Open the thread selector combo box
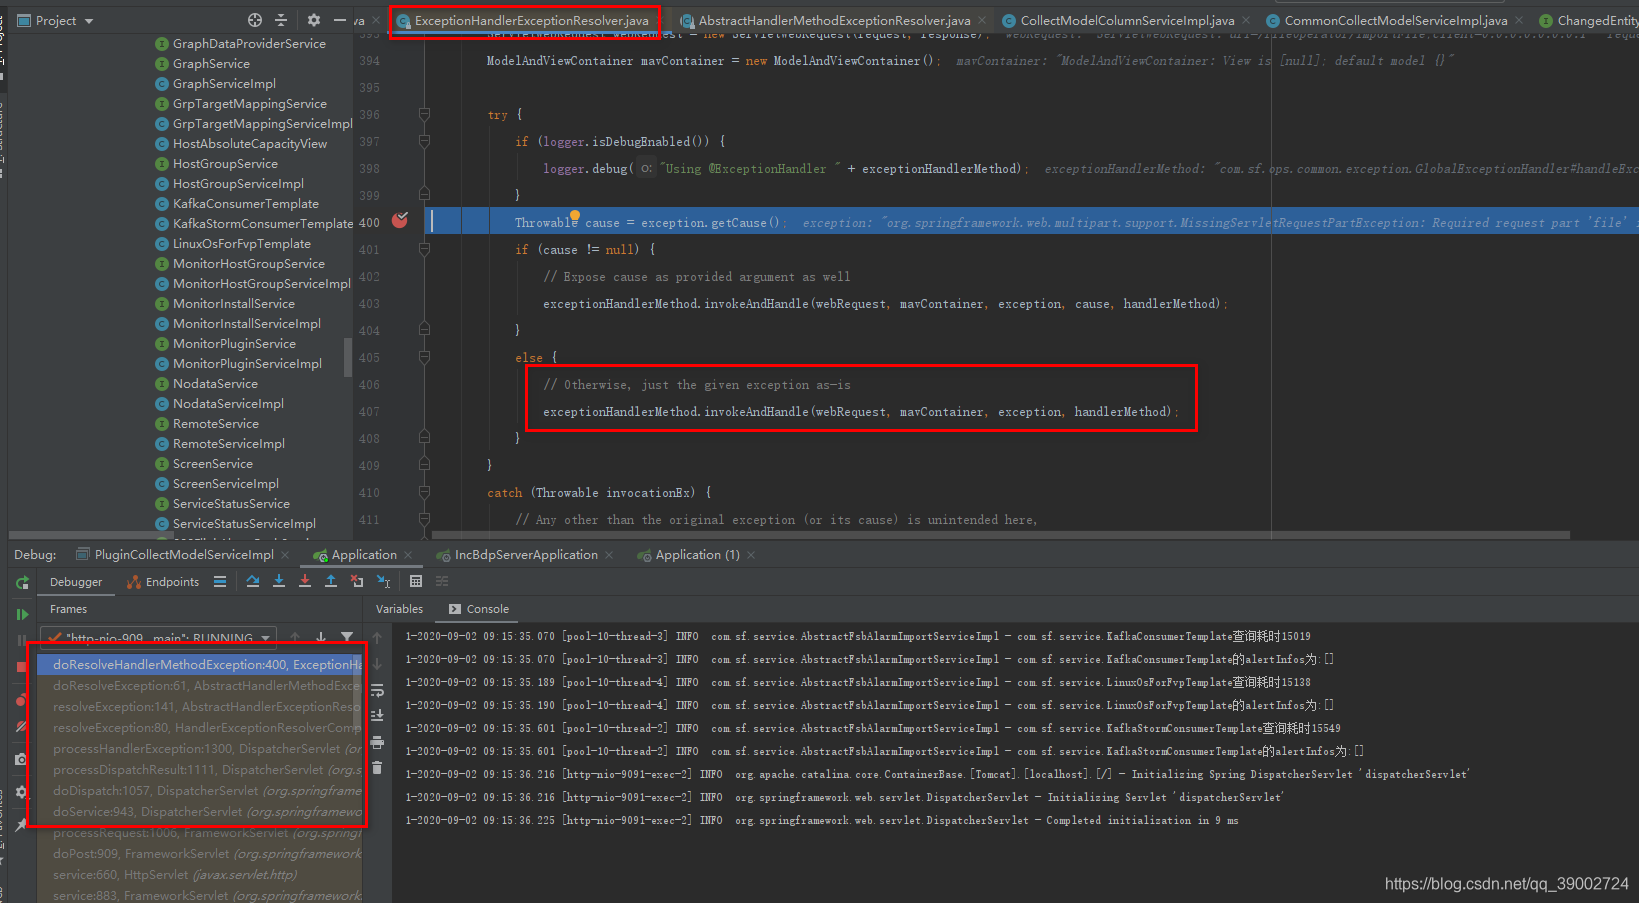Screen dimensions: 1639x903 click(x=160, y=637)
